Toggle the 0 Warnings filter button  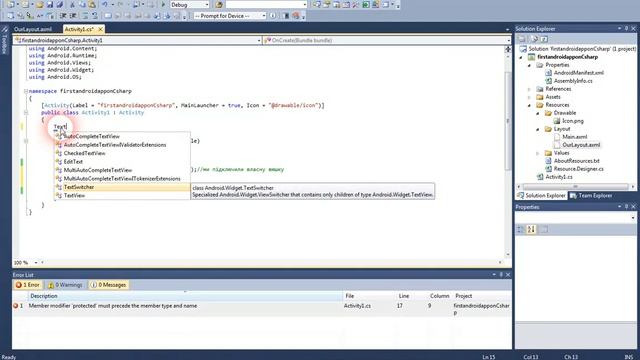click(x=65, y=285)
